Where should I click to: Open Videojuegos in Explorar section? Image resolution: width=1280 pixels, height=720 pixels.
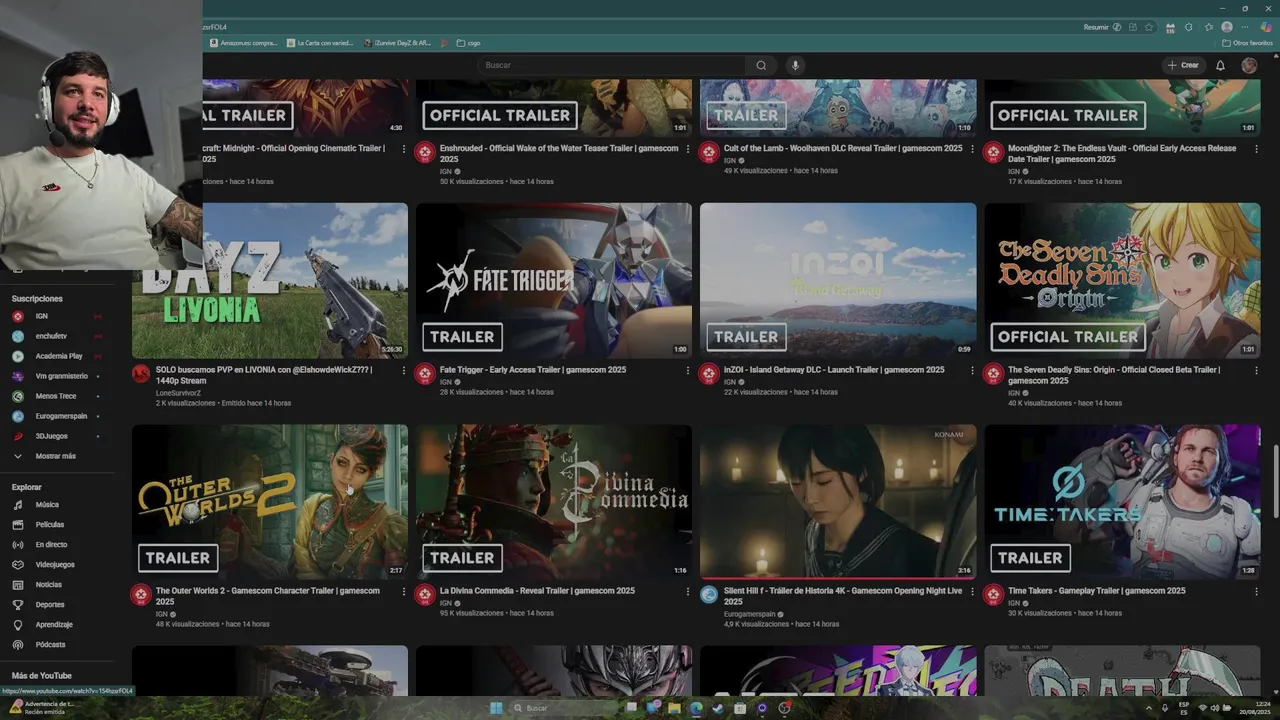57,565
